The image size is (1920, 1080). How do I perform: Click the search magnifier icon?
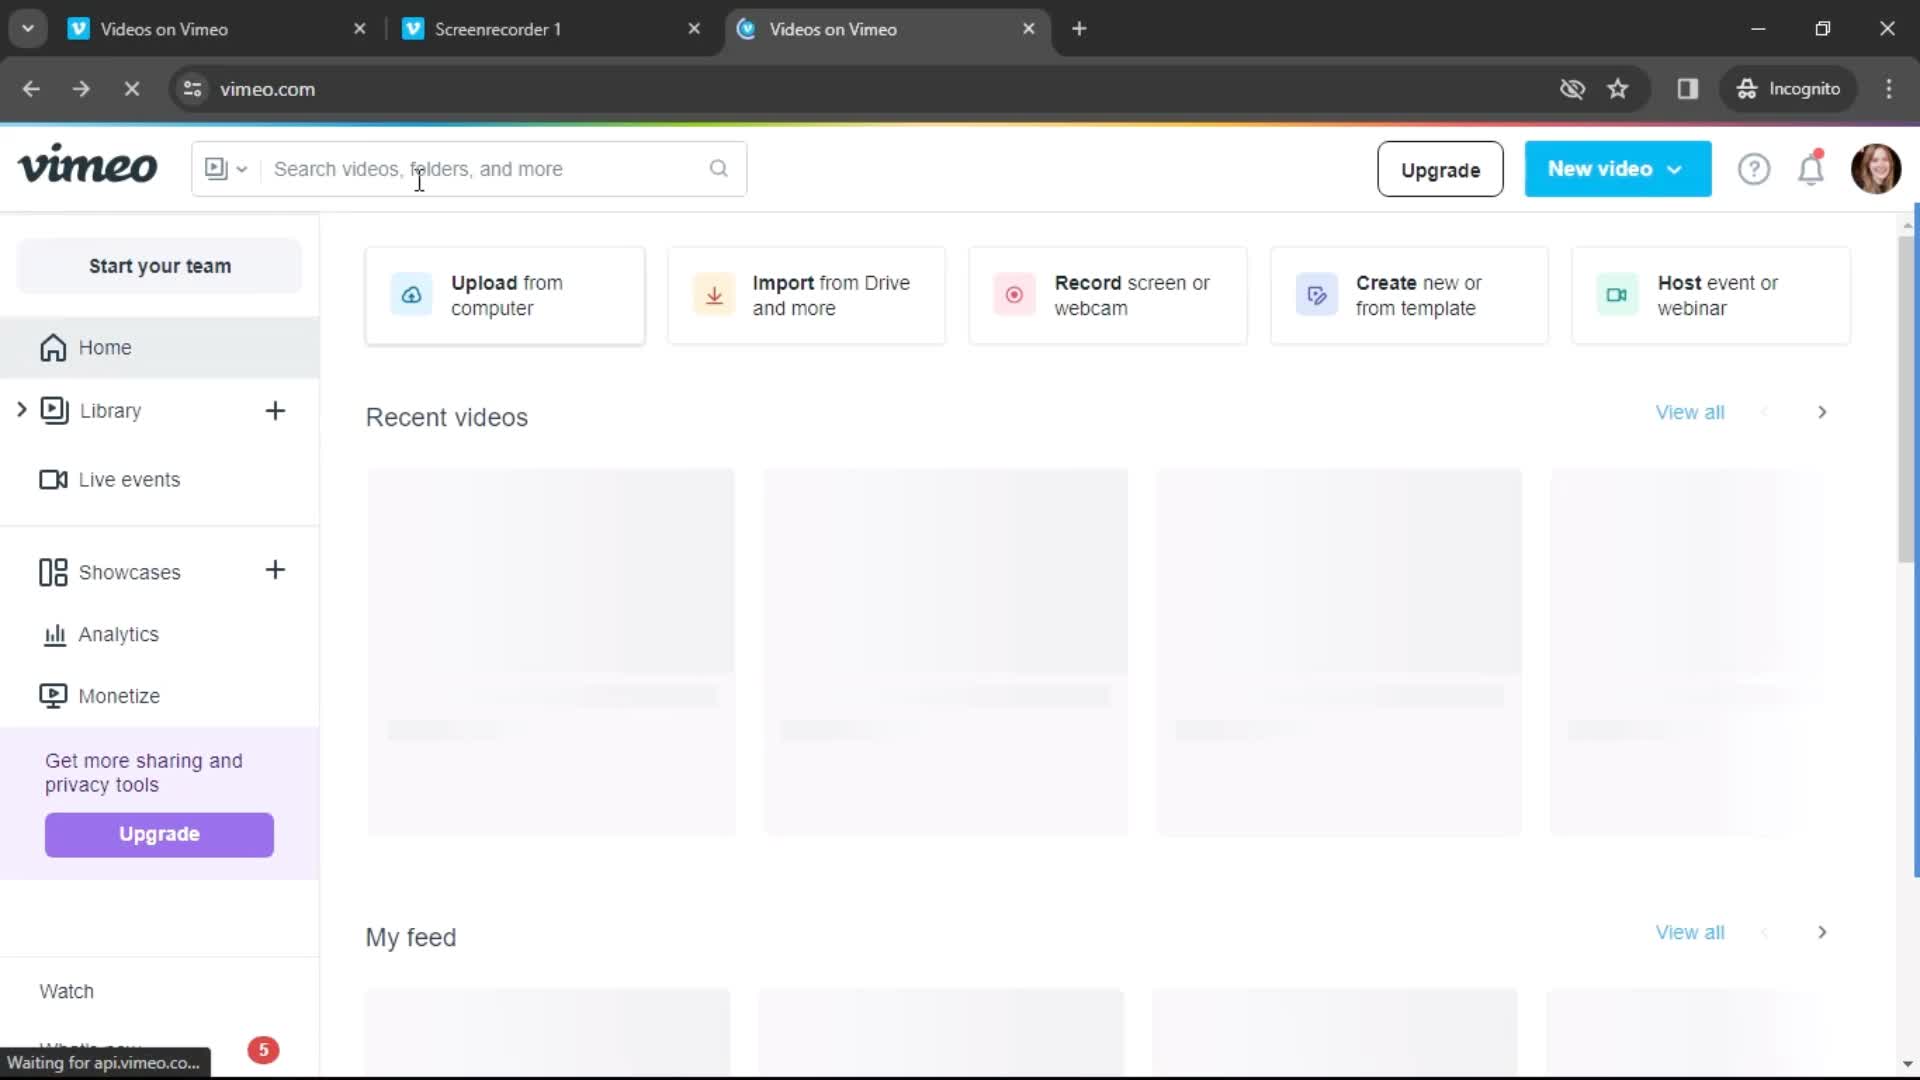tap(719, 168)
